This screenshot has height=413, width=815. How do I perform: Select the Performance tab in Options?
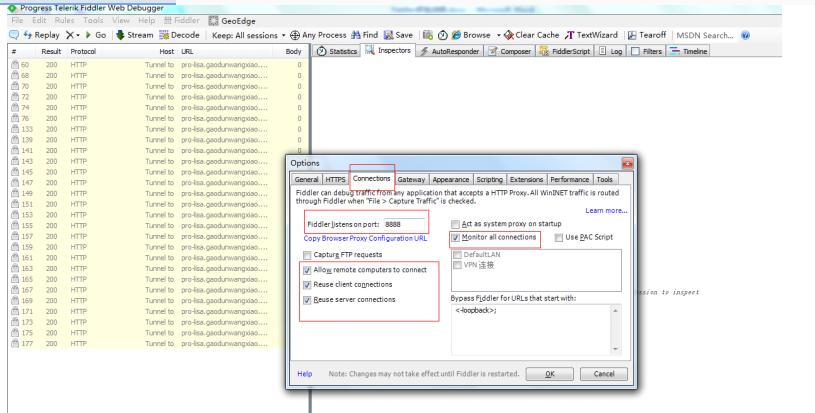point(570,179)
